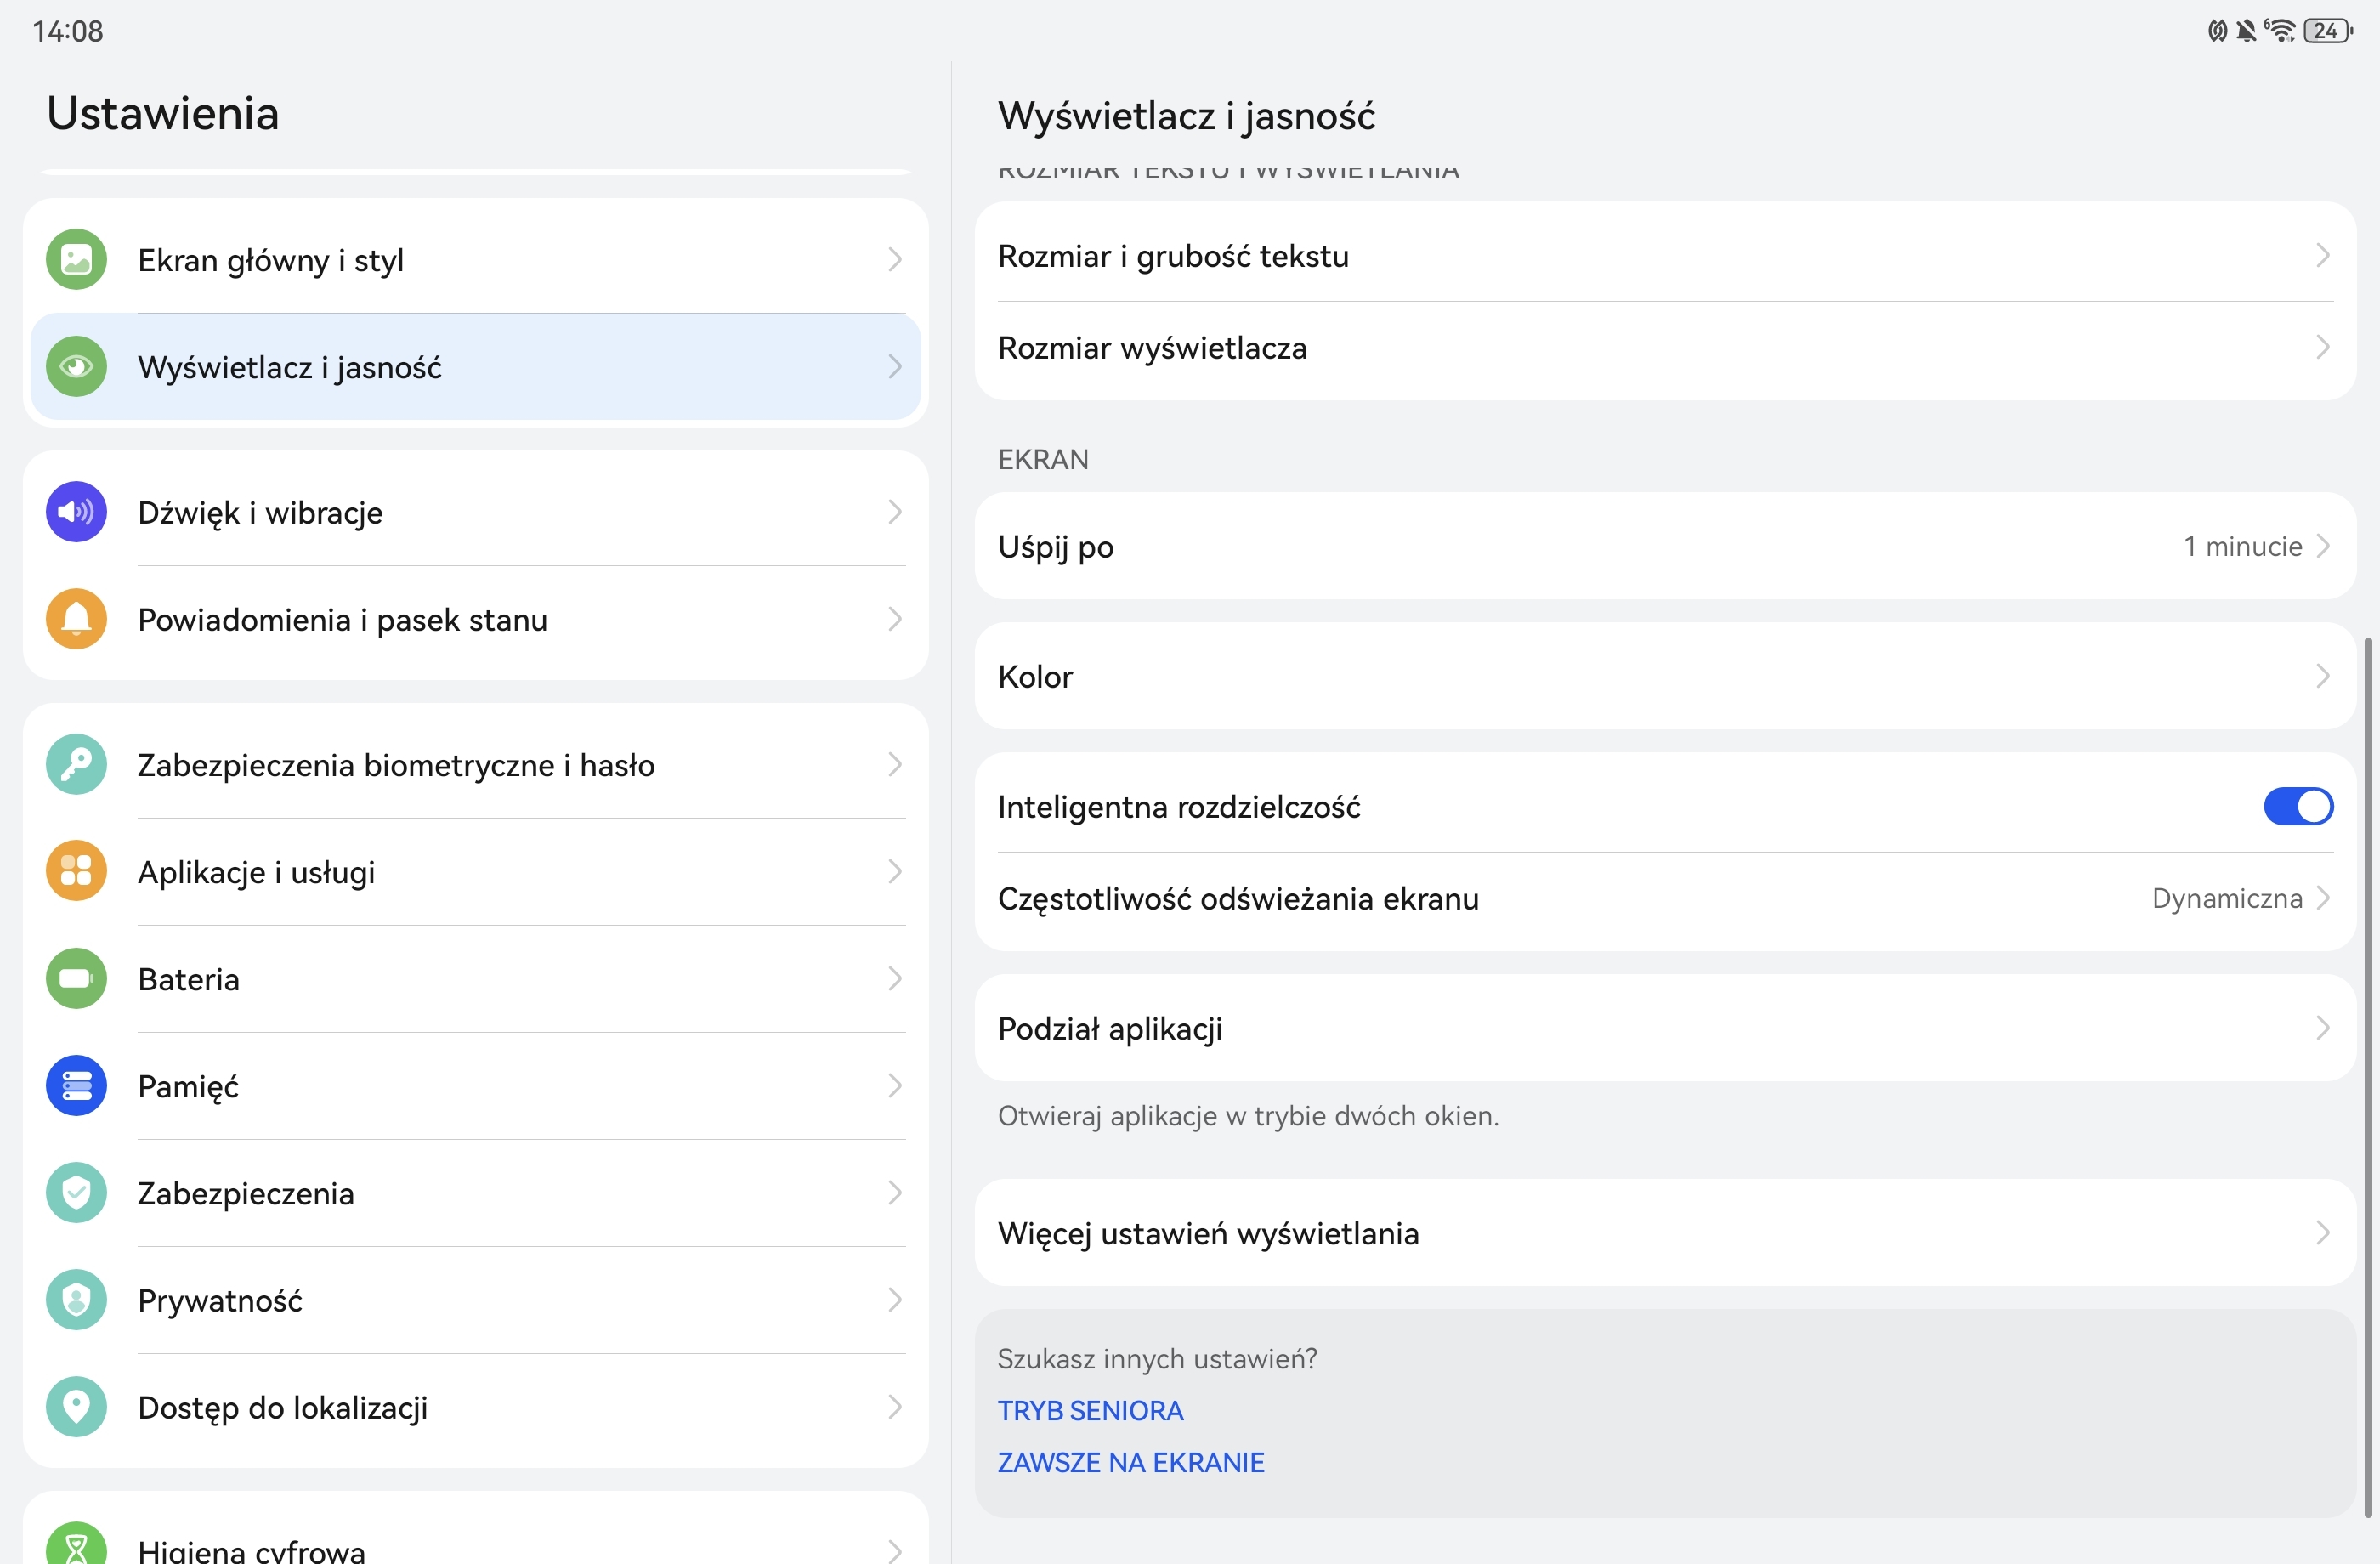Tap the green Ekran główny i styl icon
The width and height of the screenshot is (2380, 1564).
[x=76, y=260]
